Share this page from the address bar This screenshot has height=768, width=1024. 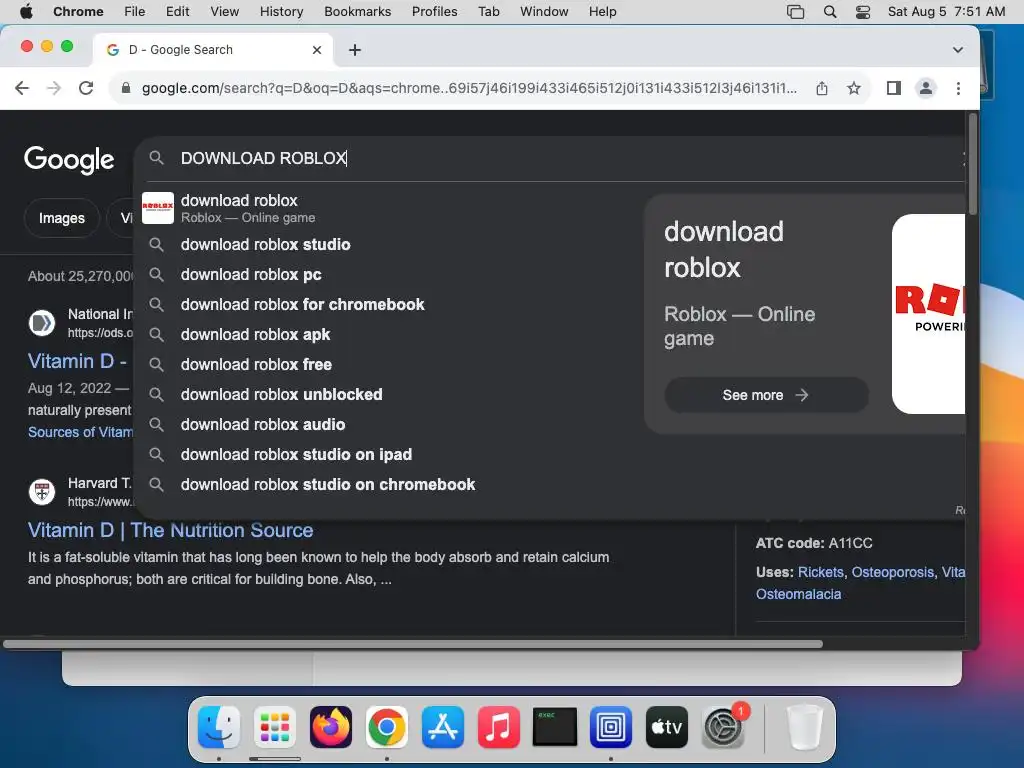pos(822,88)
